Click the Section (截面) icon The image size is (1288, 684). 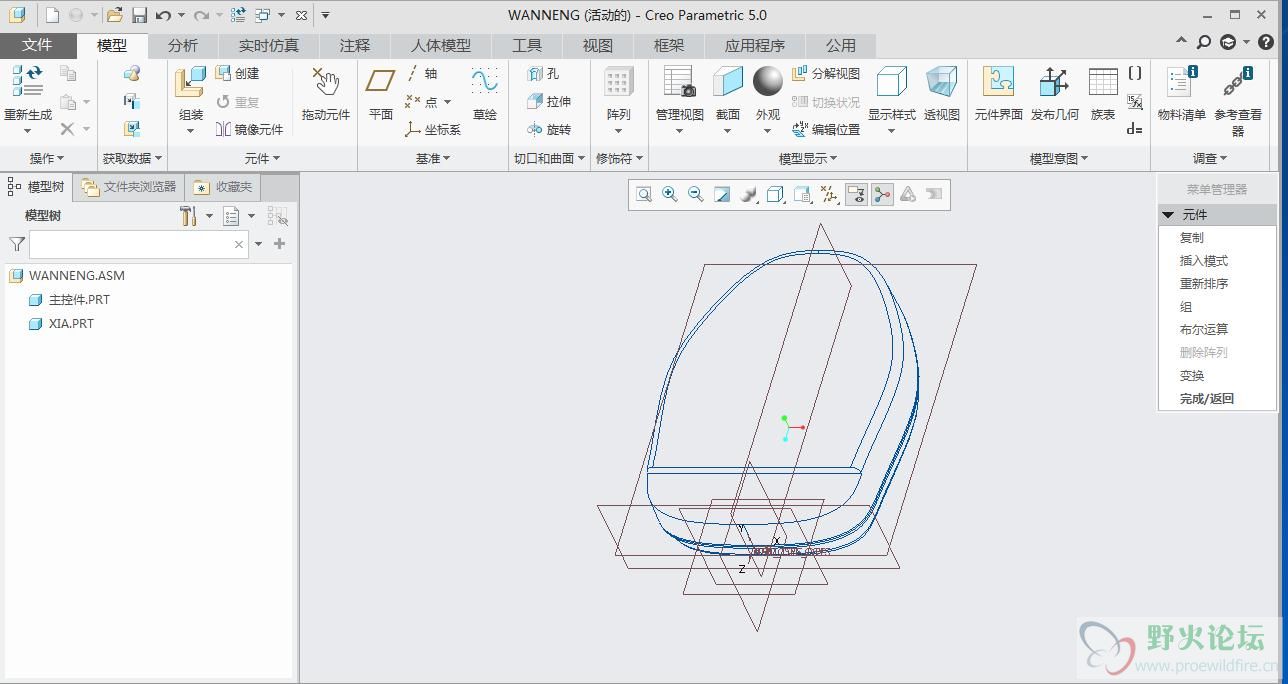click(x=728, y=81)
